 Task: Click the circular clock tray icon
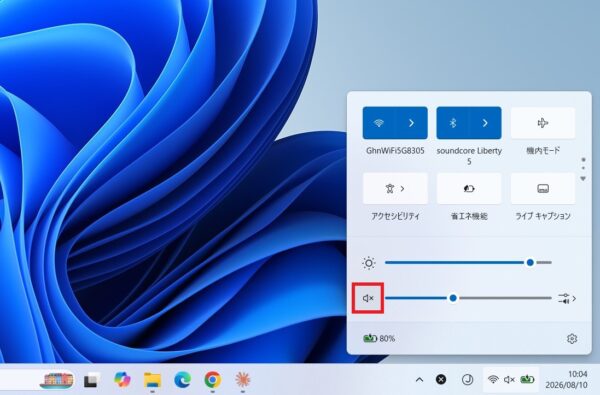pos(467,379)
